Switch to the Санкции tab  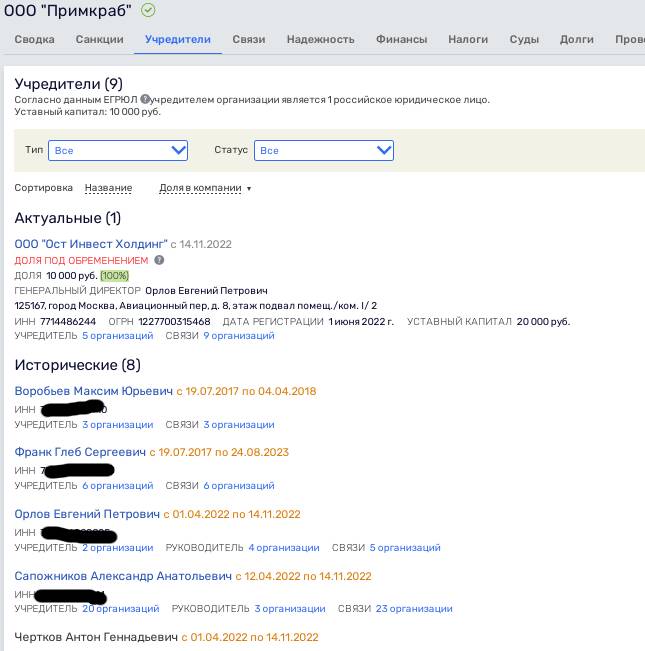pyautogui.click(x=100, y=39)
